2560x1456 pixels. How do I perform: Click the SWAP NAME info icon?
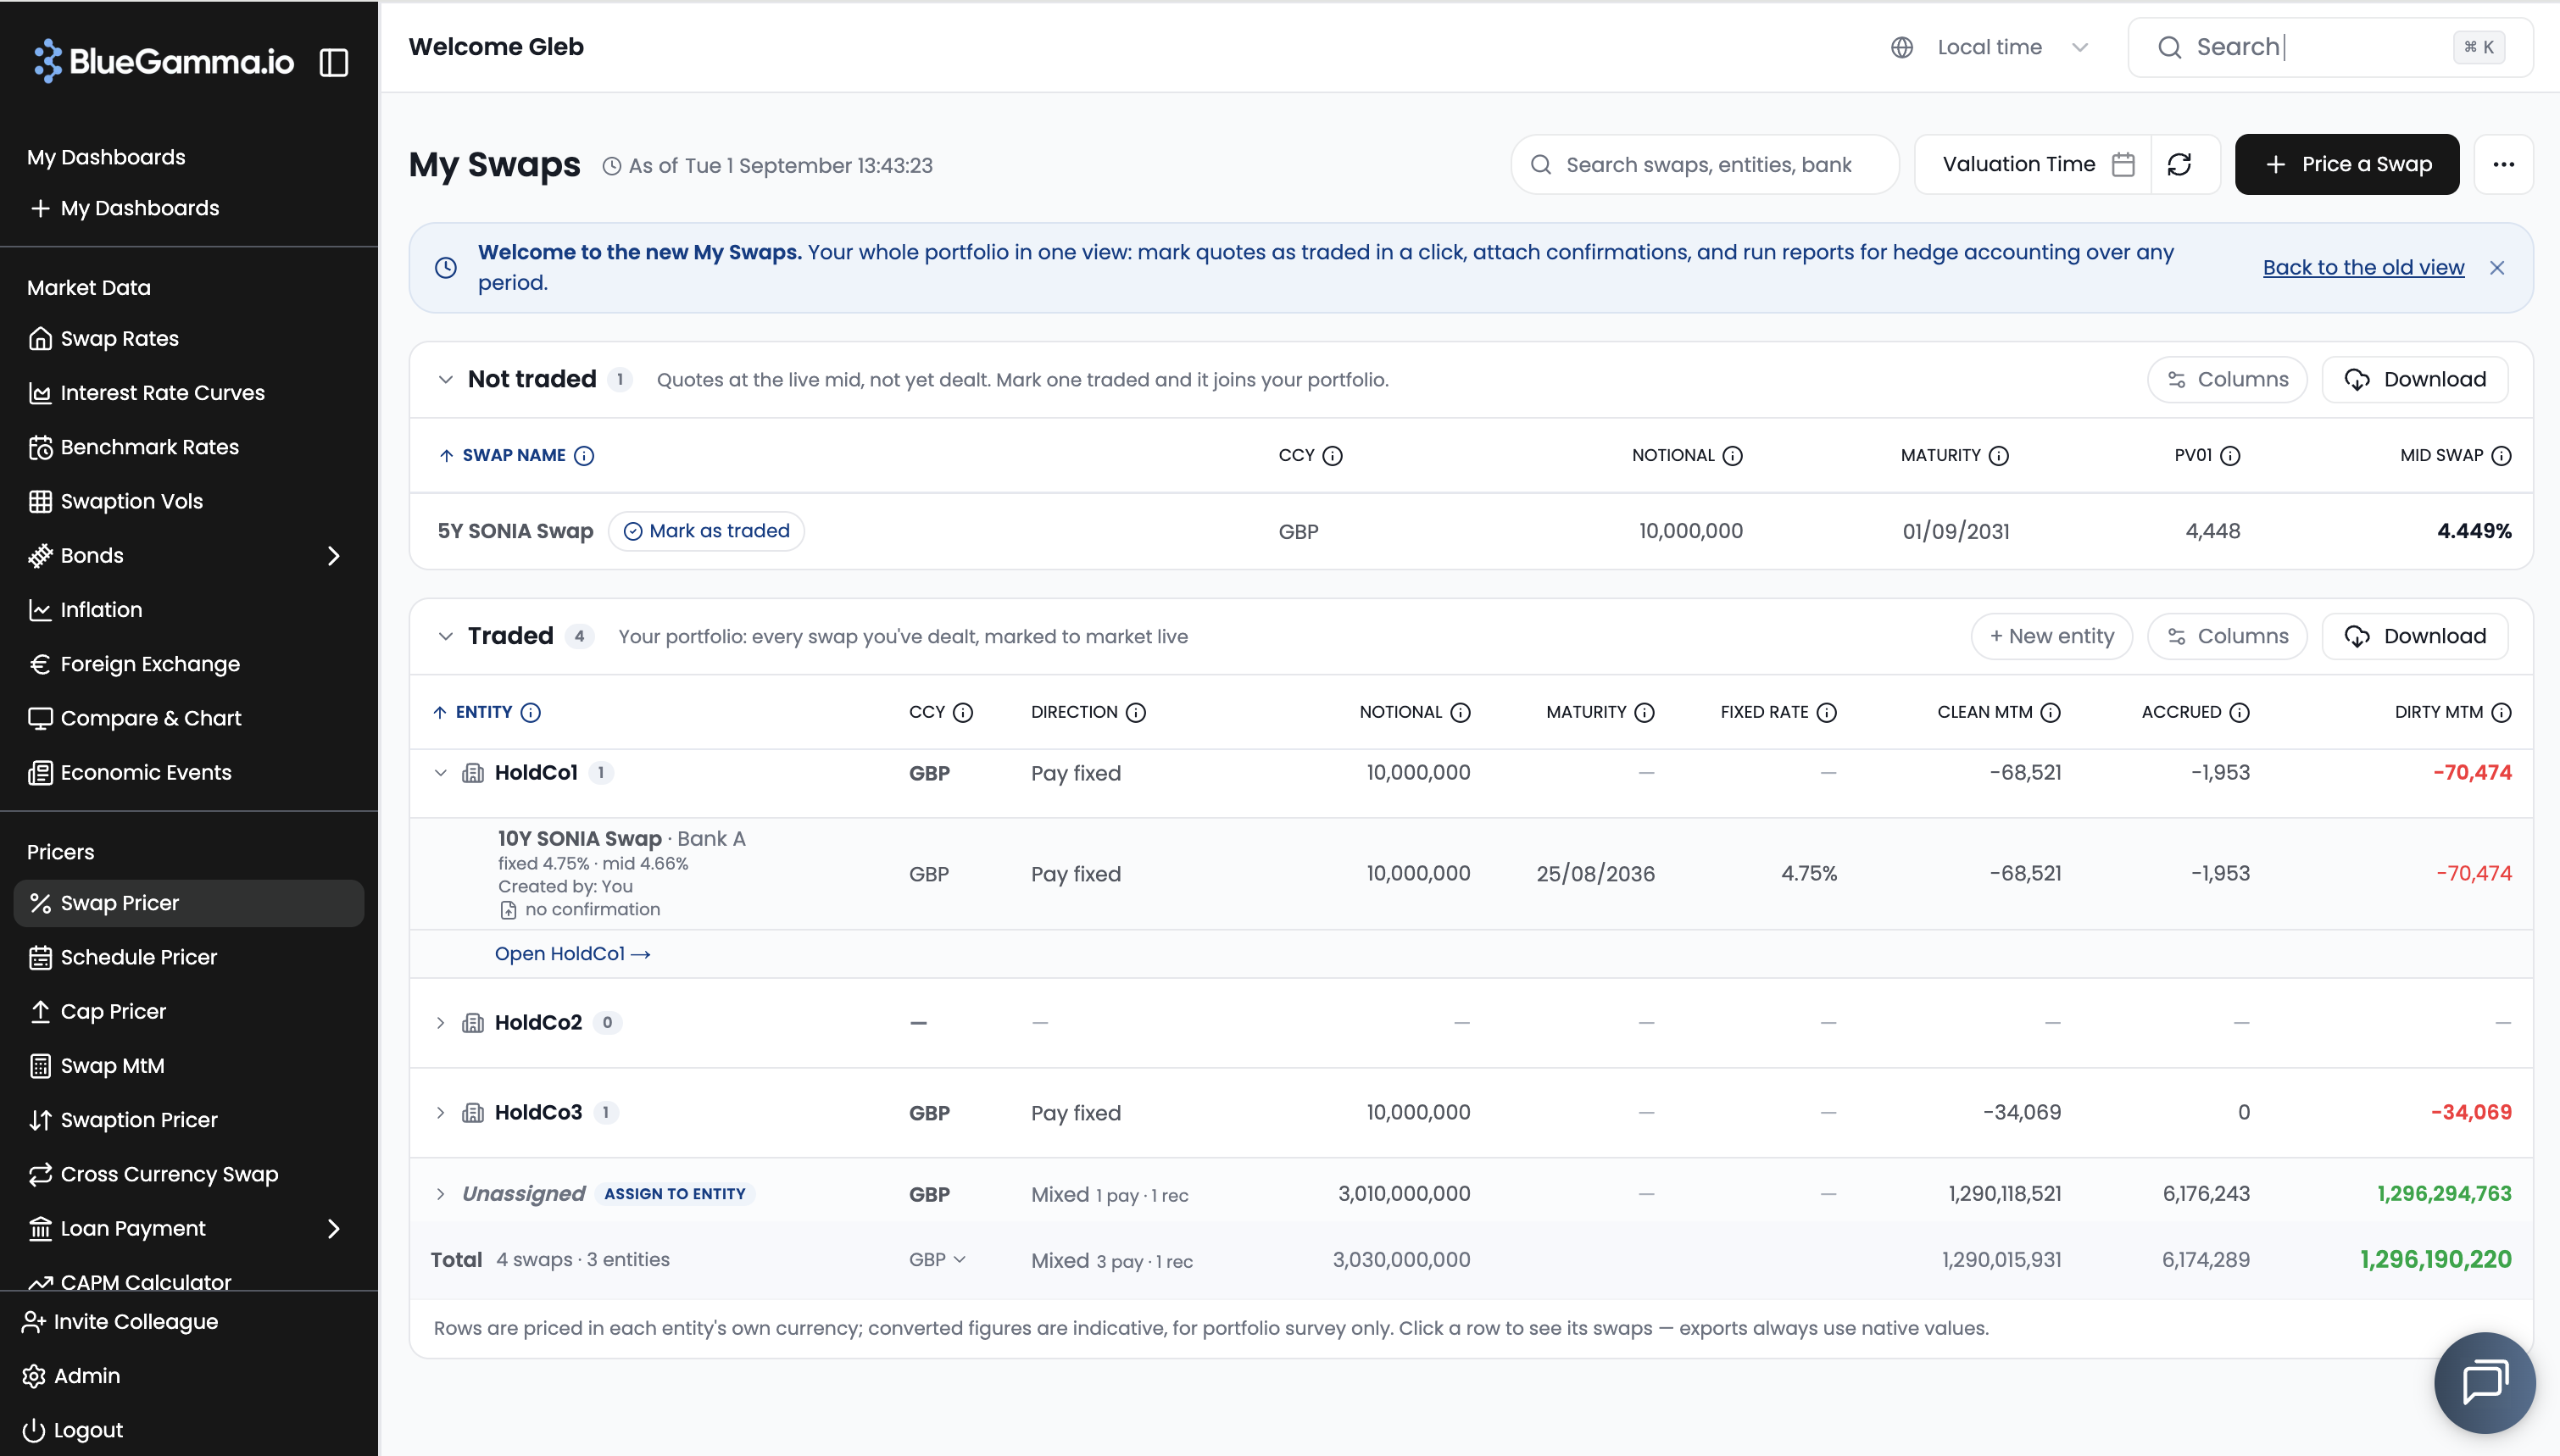click(584, 456)
